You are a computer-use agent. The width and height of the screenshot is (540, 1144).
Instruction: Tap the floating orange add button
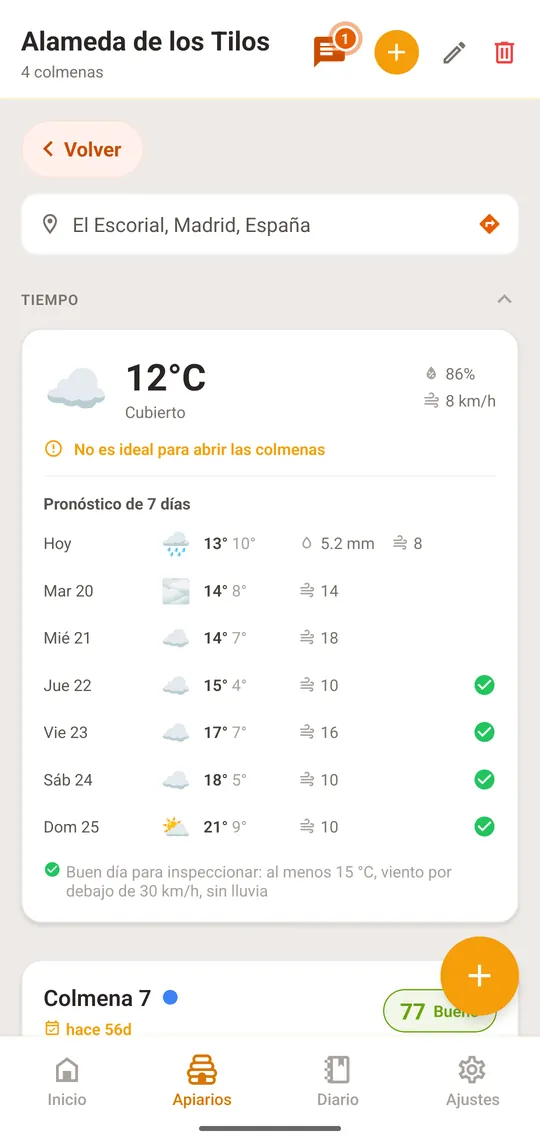(x=479, y=976)
